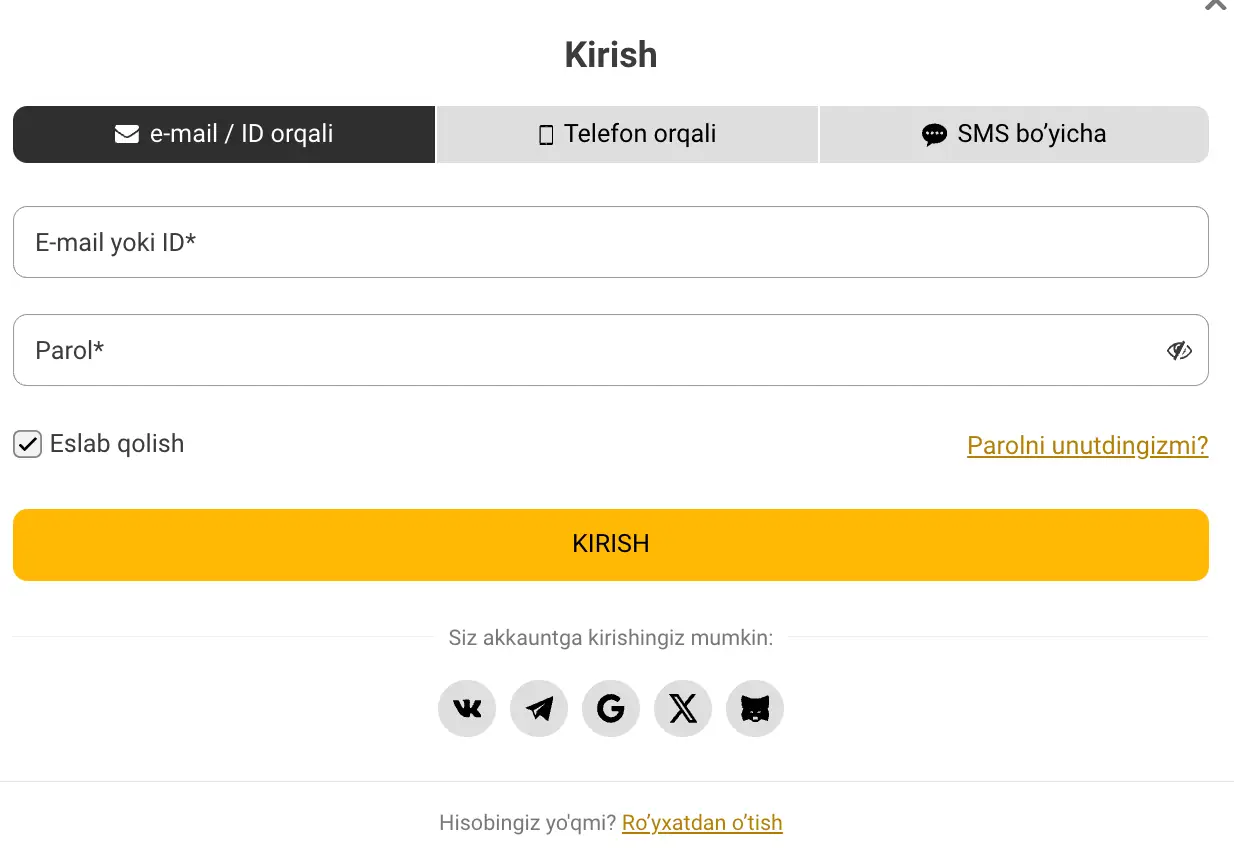Switch to the Telefon orqali tab
This screenshot has height=868, width=1234.
(x=627, y=133)
